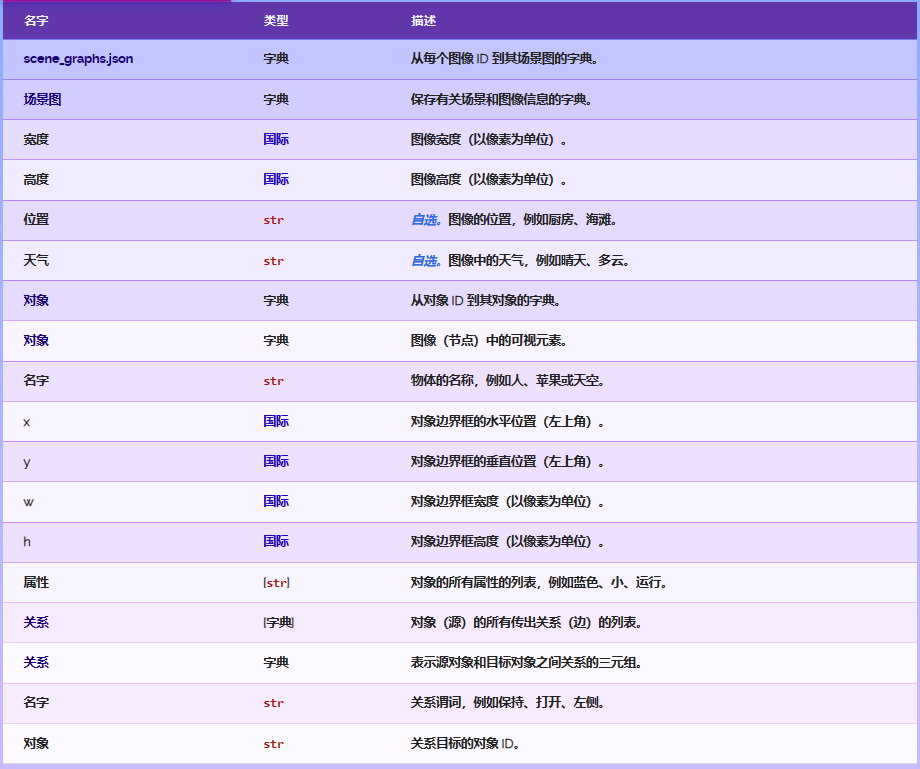This screenshot has height=769, width=920.
Task: Select the 属性 name cell
Action: pyautogui.click(x=36, y=582)
